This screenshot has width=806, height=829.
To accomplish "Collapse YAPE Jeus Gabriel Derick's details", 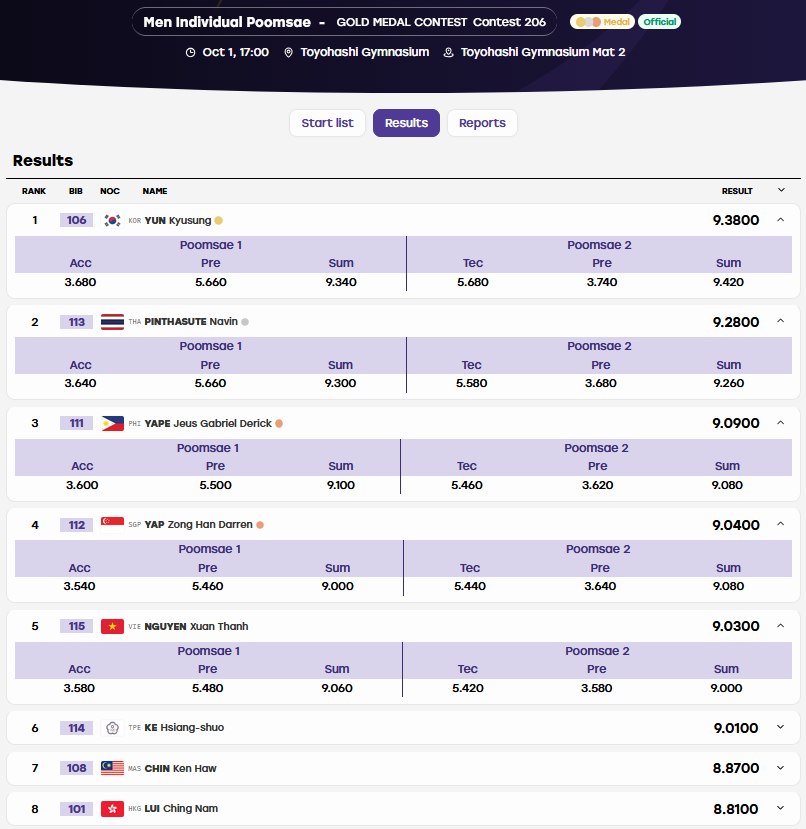I will (x=781, y=423).
